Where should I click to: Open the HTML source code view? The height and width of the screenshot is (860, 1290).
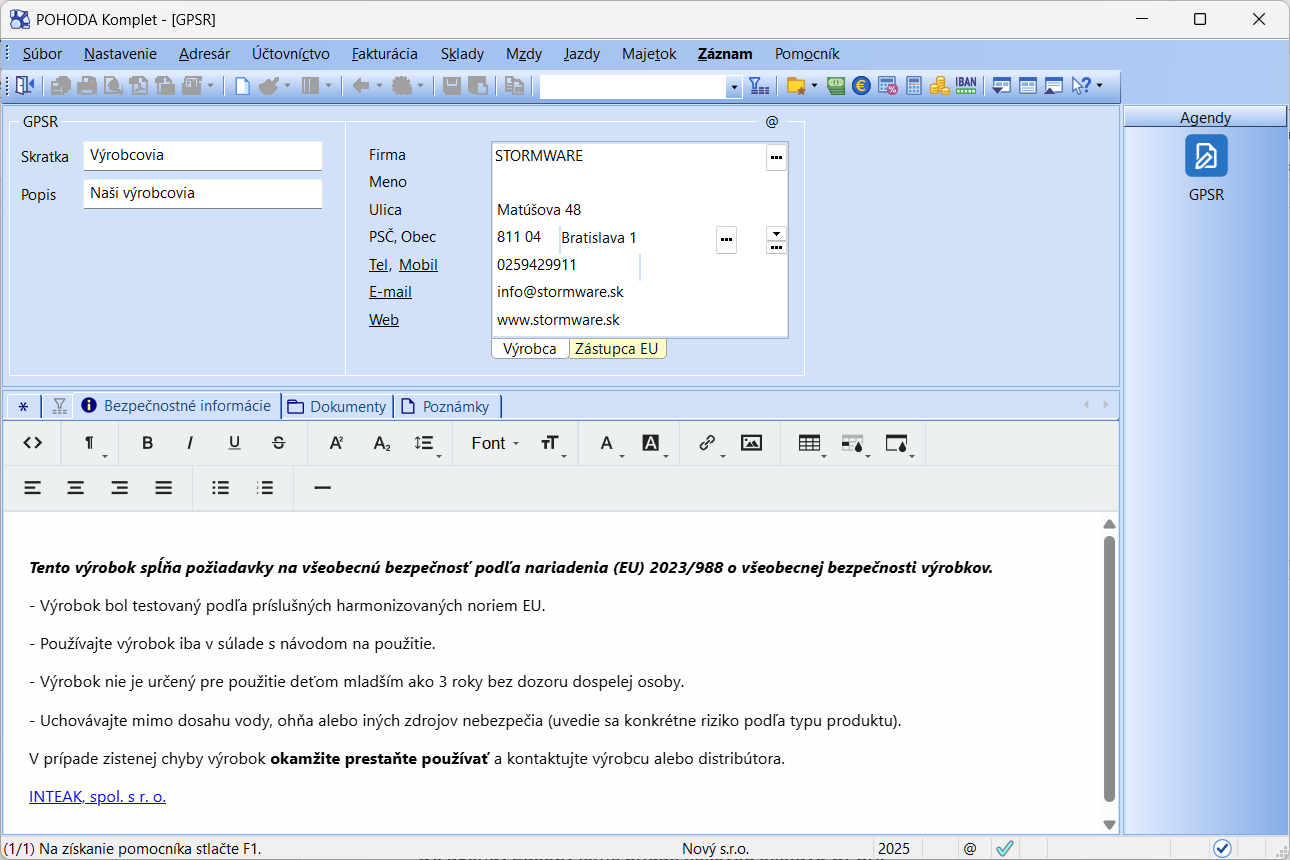(x=33, y=443)
